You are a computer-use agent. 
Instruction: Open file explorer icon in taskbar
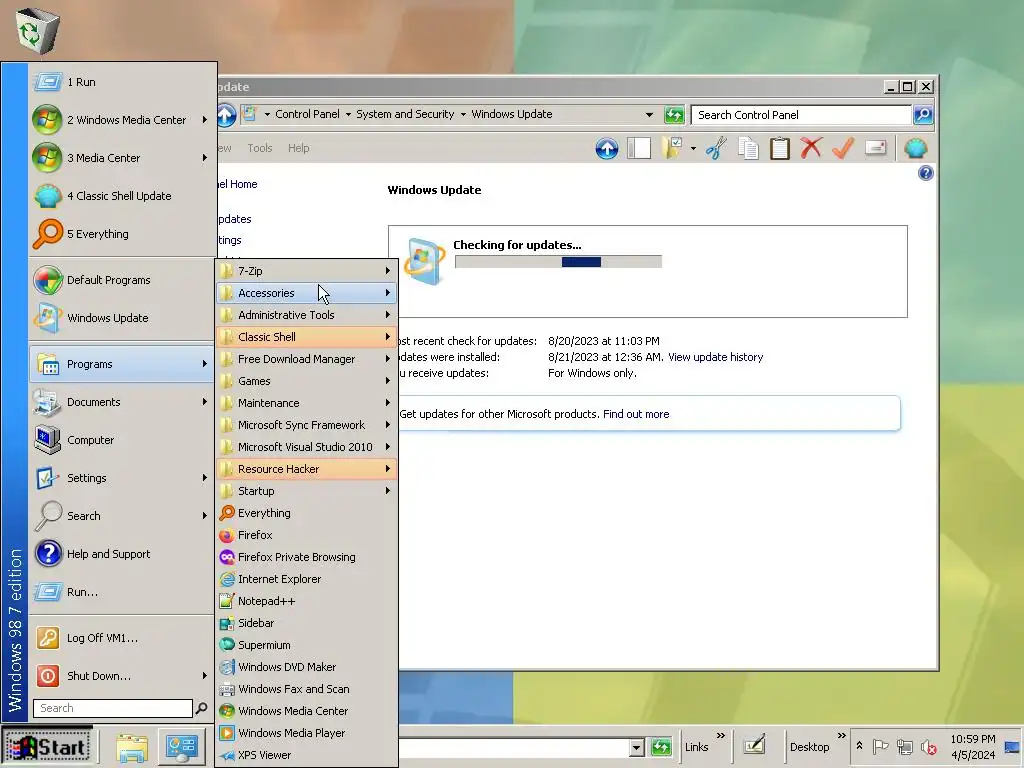click(x=132, y=747)
